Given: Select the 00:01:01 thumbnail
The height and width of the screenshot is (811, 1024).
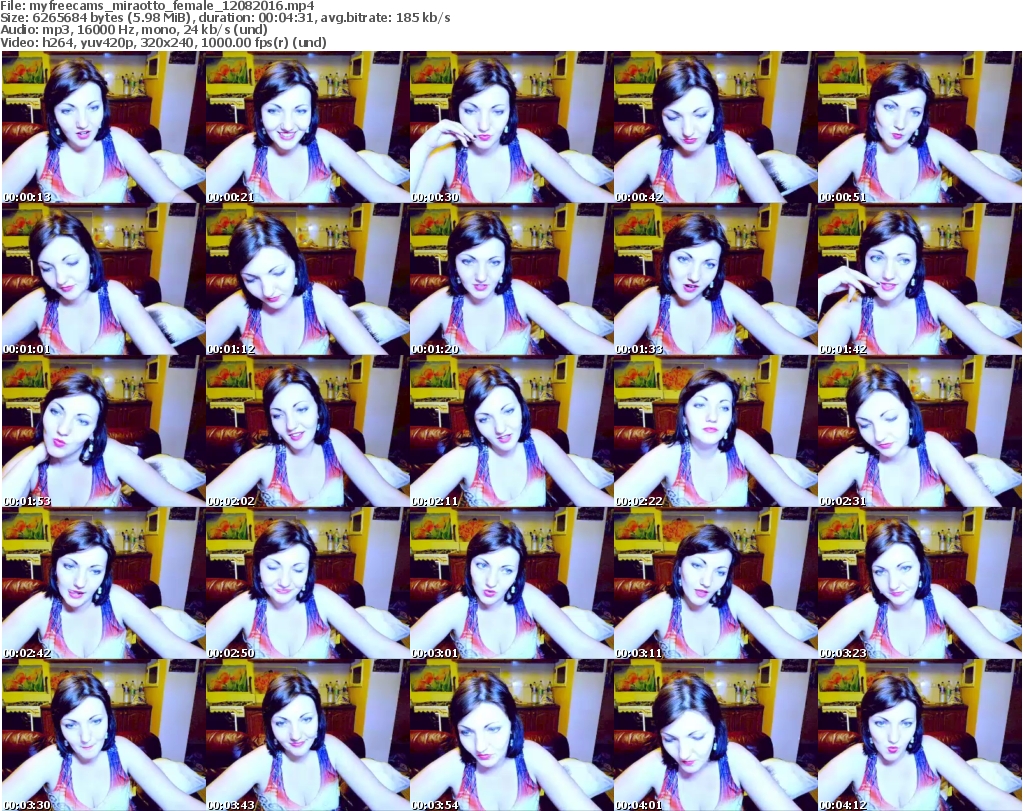Looking at the screenshot, I should tap(104, 279).
